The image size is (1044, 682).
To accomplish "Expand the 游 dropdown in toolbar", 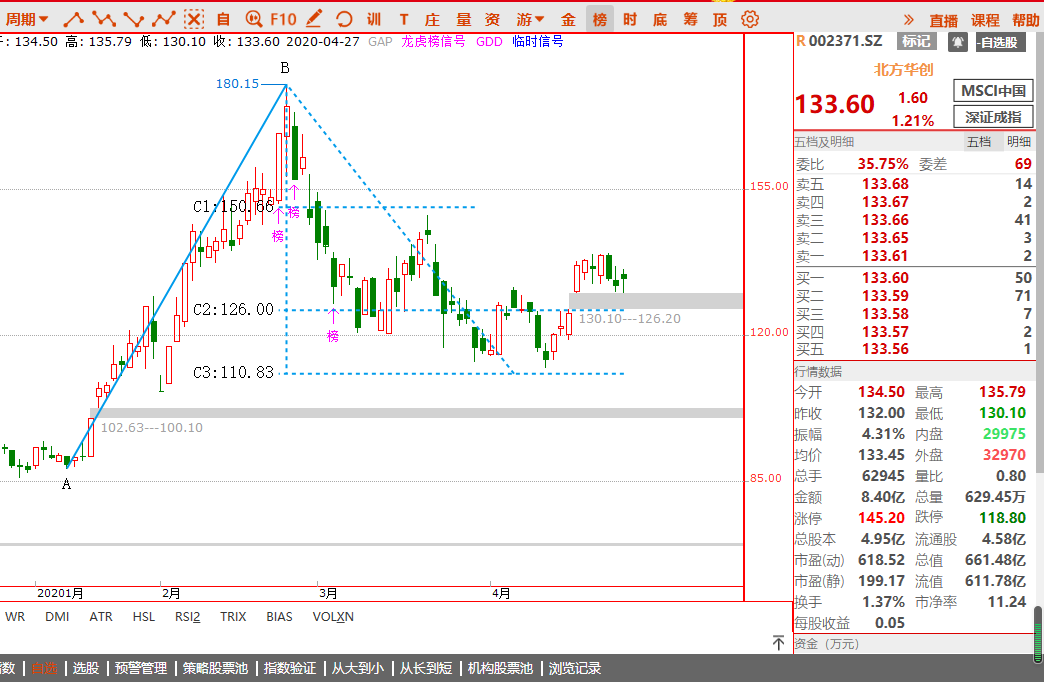I will [530, 19].
